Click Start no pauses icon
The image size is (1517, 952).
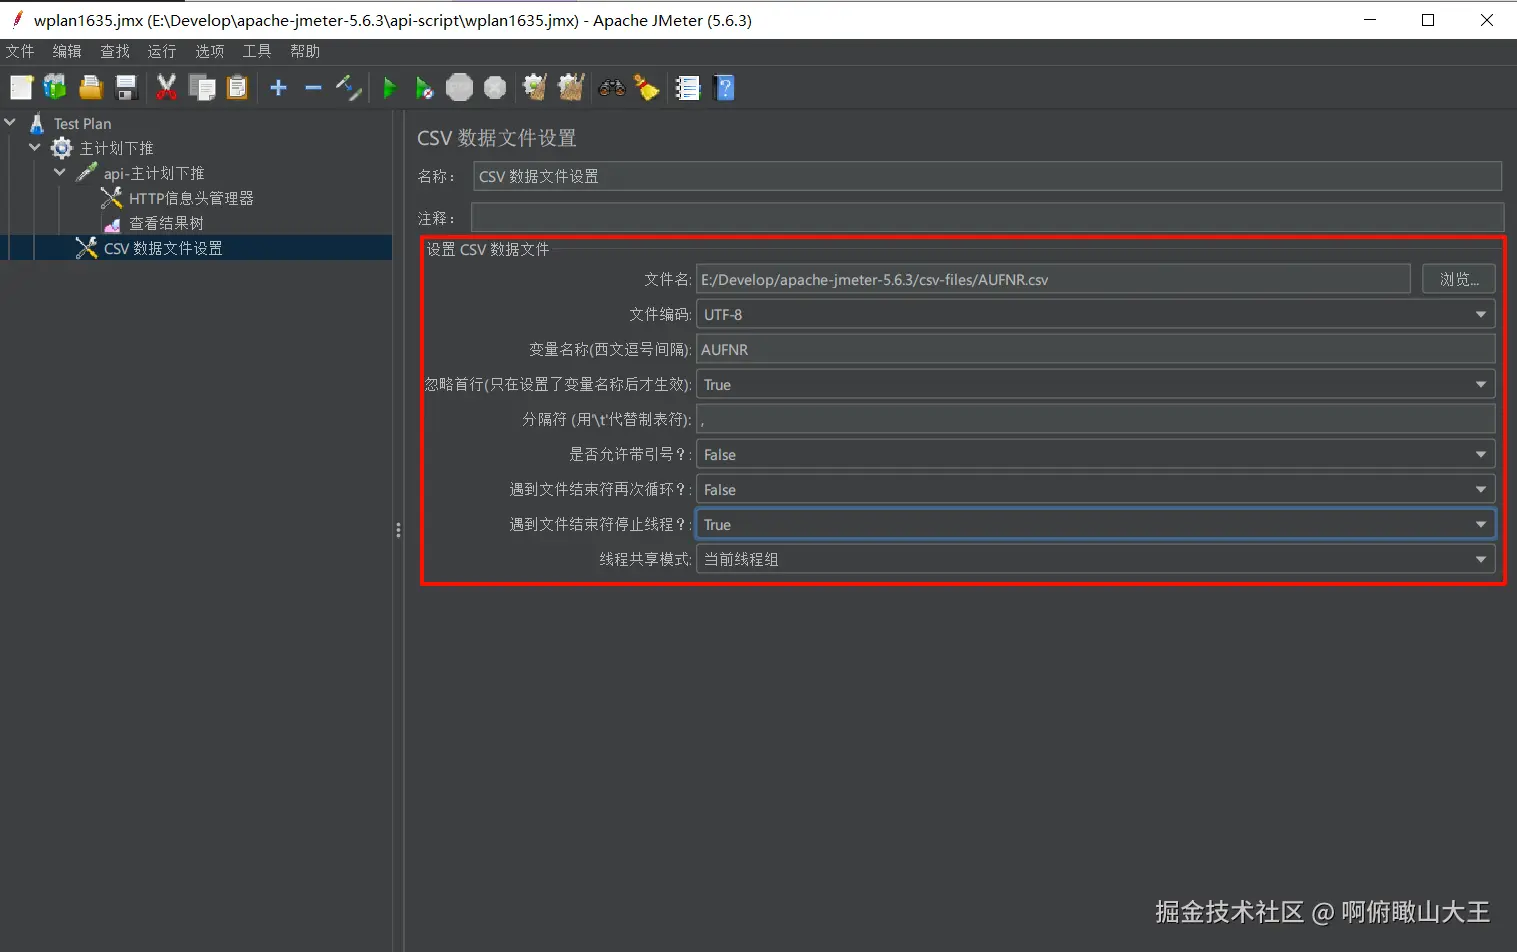tap(424, 88)
